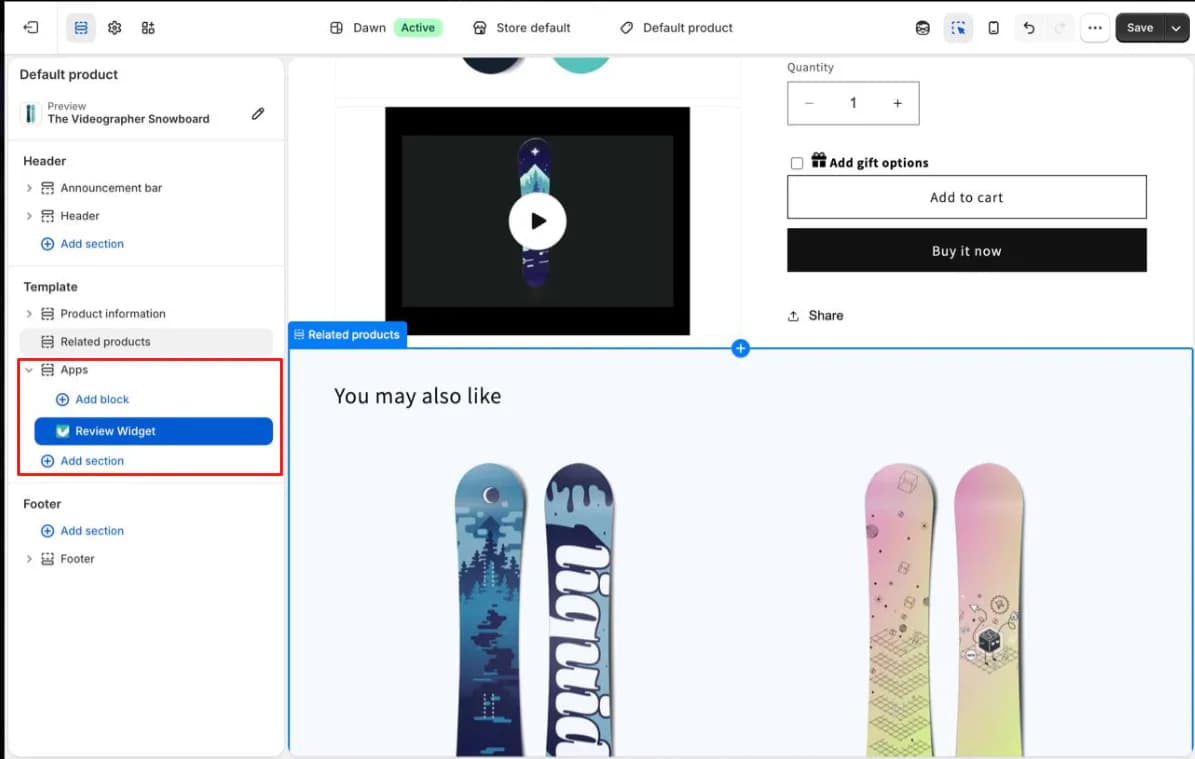Image resolution: width=1195 pixels, height=759 pixels.
Task: Click the Save button
Action: click(1139, 28)
